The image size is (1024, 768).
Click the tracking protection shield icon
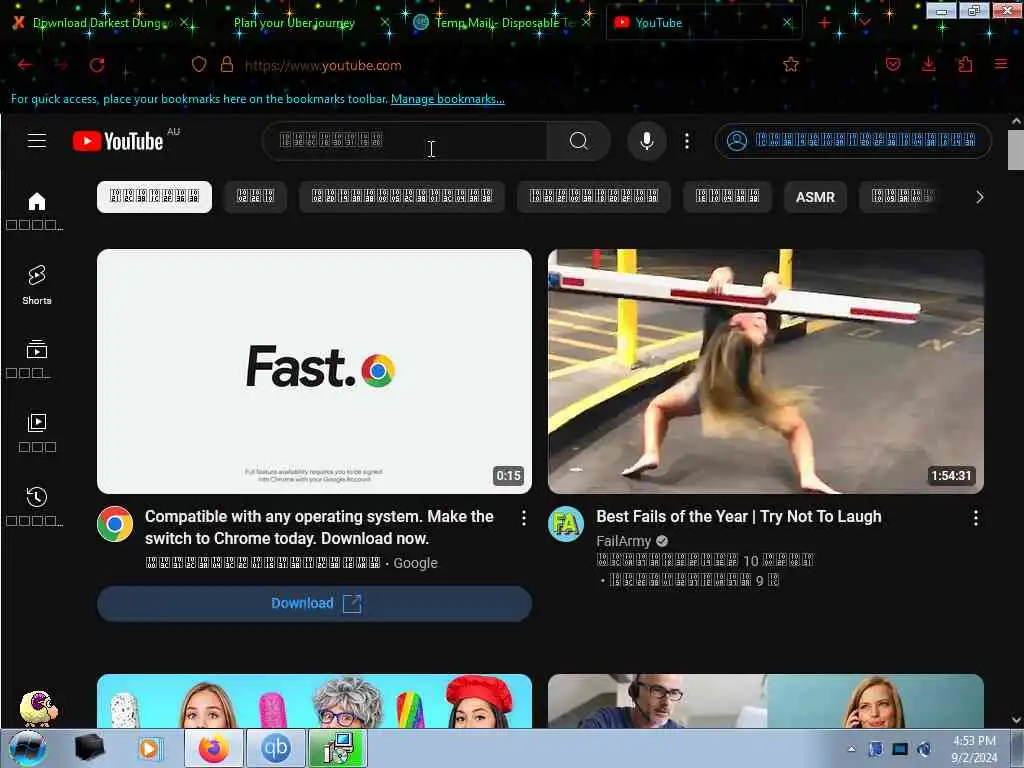(199, 65)
